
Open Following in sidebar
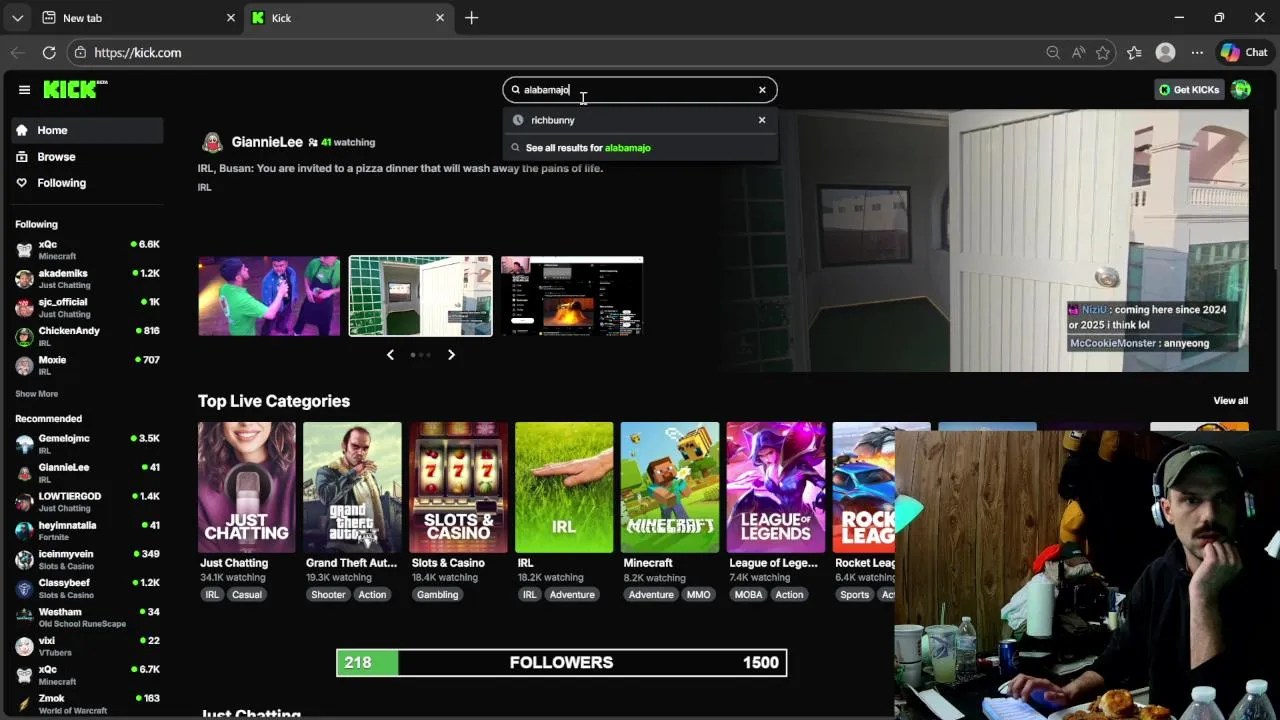pyautogui.click(x=87, y=183)
